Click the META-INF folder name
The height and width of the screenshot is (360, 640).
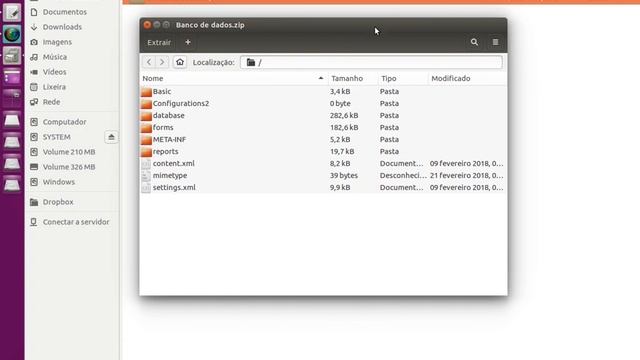(169, 139)
